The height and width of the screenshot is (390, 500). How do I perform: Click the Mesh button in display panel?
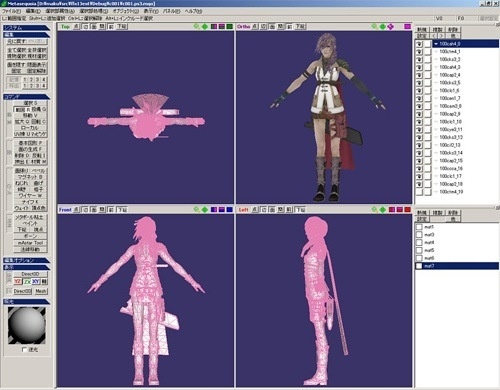[x=41, y=291]
